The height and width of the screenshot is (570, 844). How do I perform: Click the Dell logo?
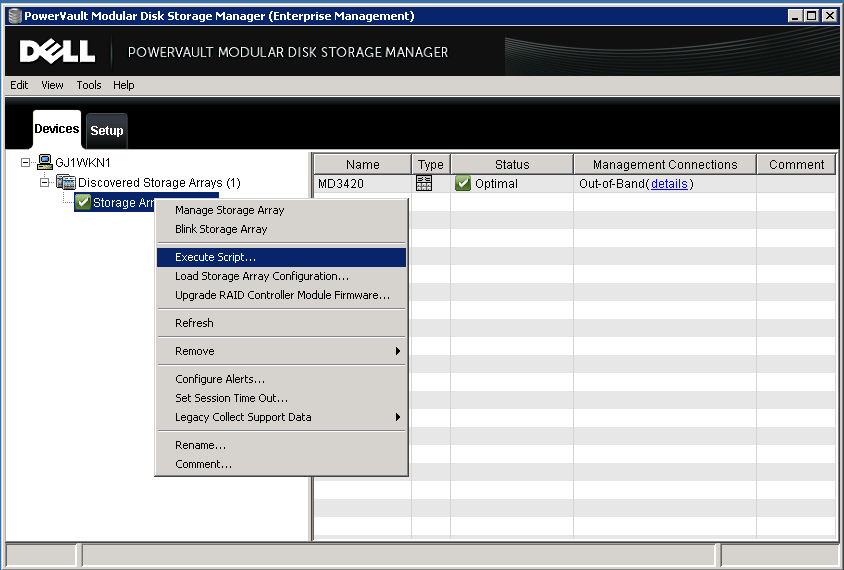(x=58, y=52)
